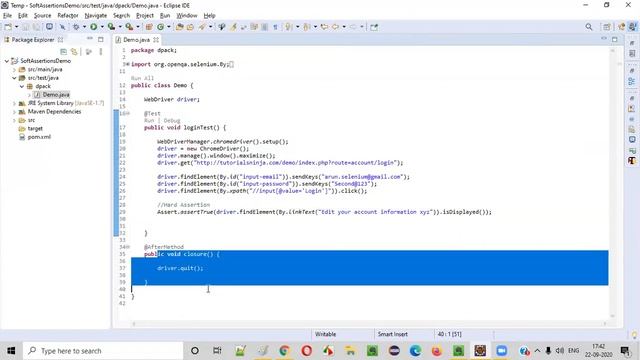The image size is (640, 360).
Task: Open the Windows Start menu
Action: point(11,351)
